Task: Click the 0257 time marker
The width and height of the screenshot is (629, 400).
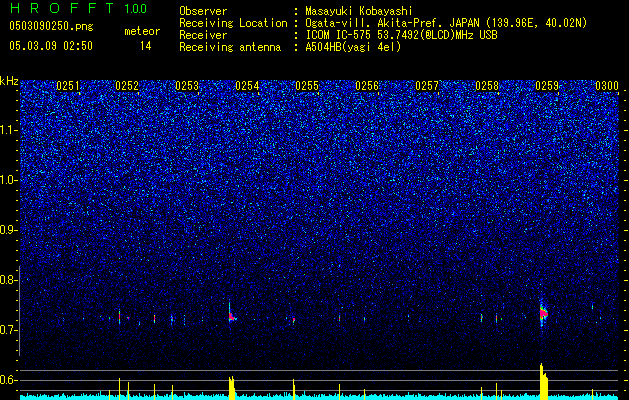Action: click(427, 86)
